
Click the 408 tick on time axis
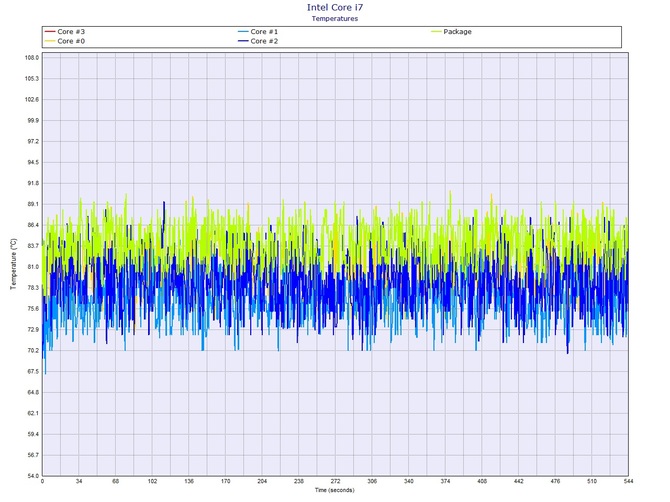coord(482,481)
